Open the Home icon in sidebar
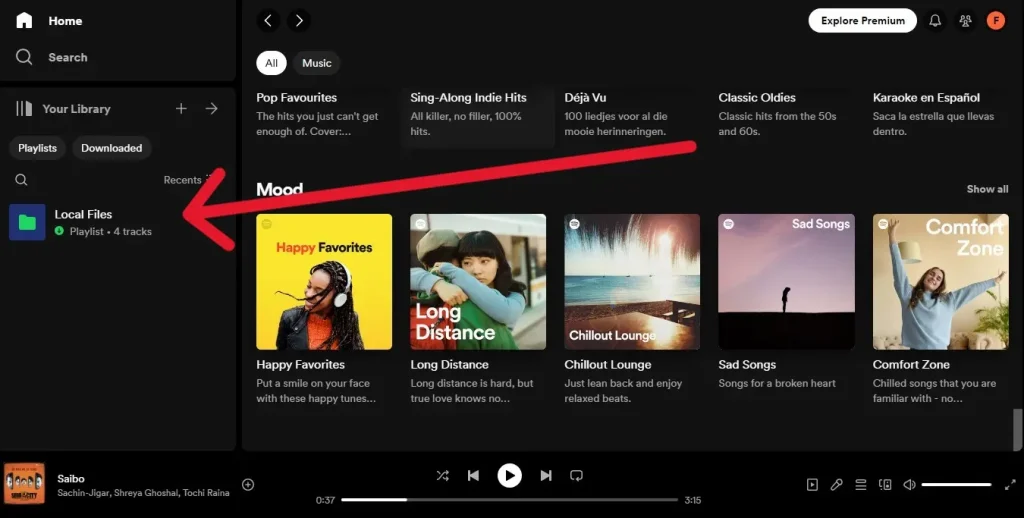This screenshot has height=518, width=1024. pos(24,20)
